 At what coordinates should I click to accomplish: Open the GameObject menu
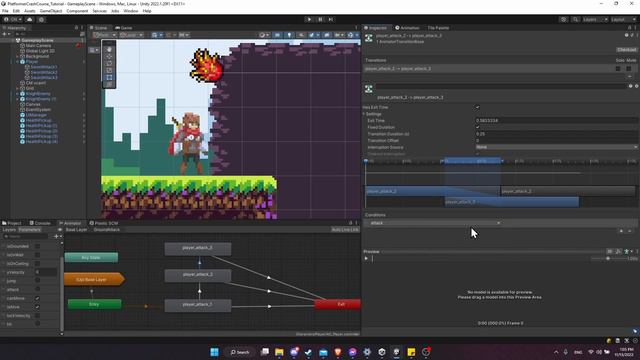pyautogui.click(x=51, y=11)
